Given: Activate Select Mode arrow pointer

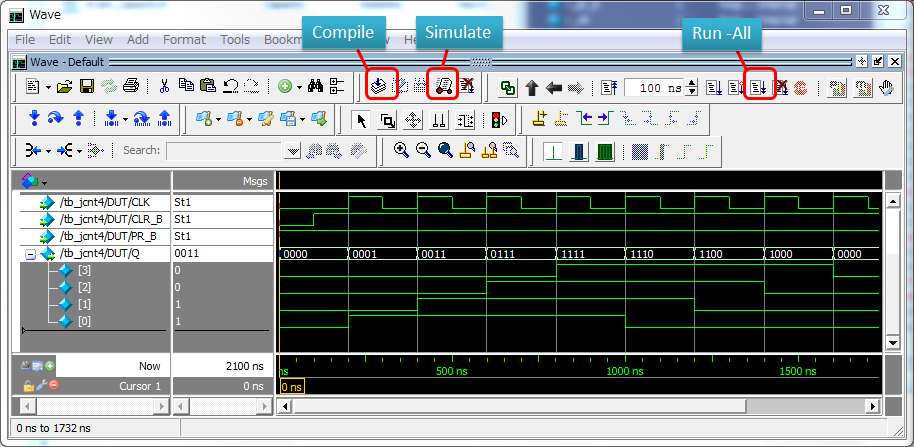Looking at the screenshot, I should click(x=361, y=120).
